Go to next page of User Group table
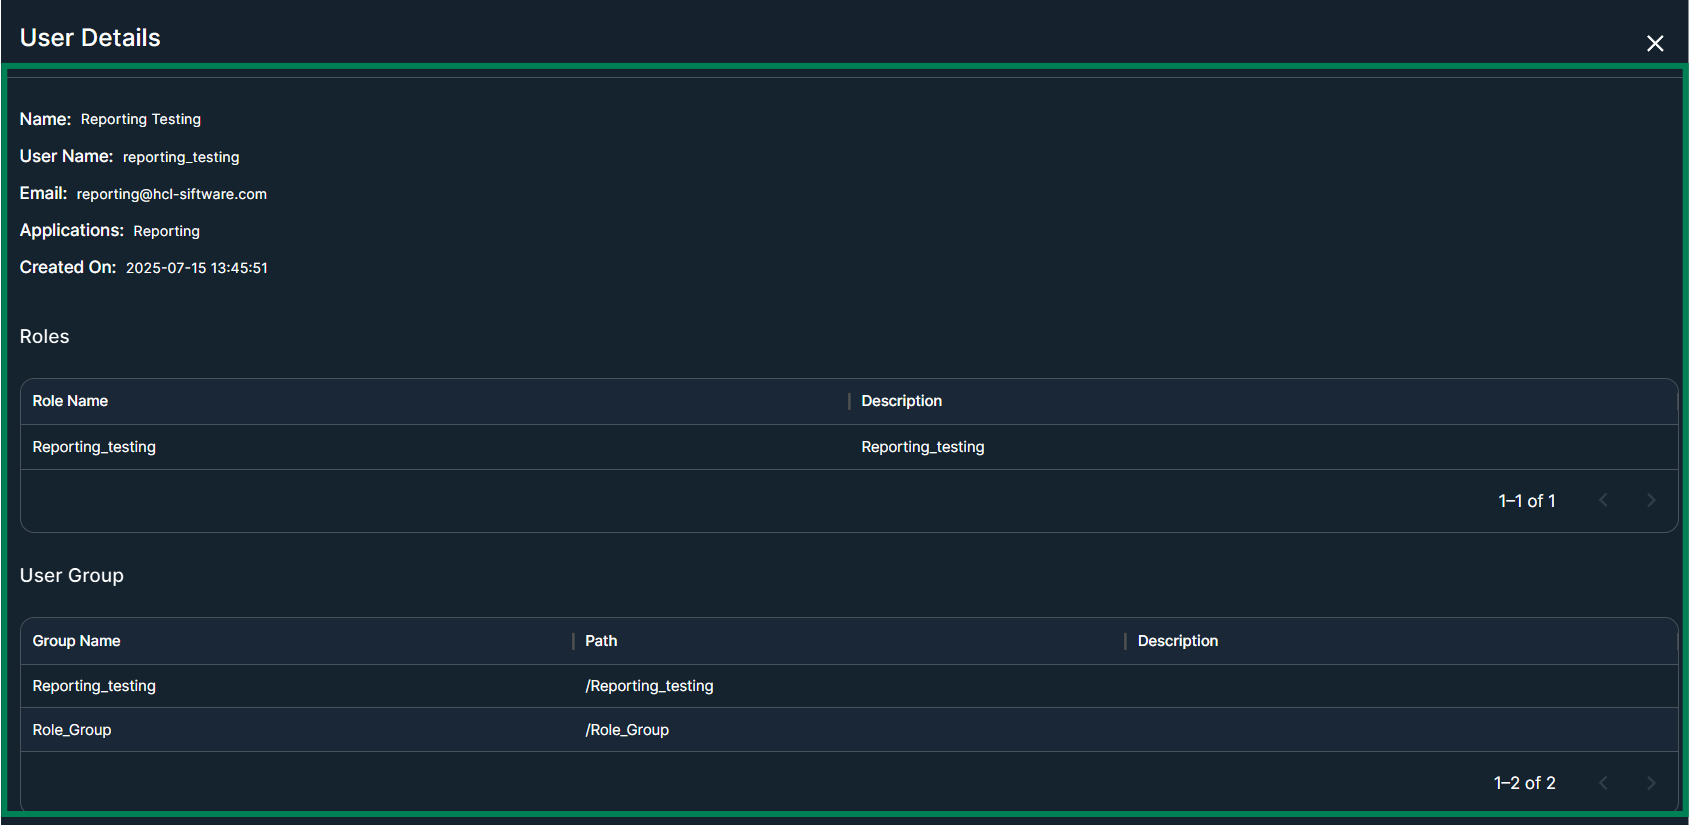 tap(1651, 783)
